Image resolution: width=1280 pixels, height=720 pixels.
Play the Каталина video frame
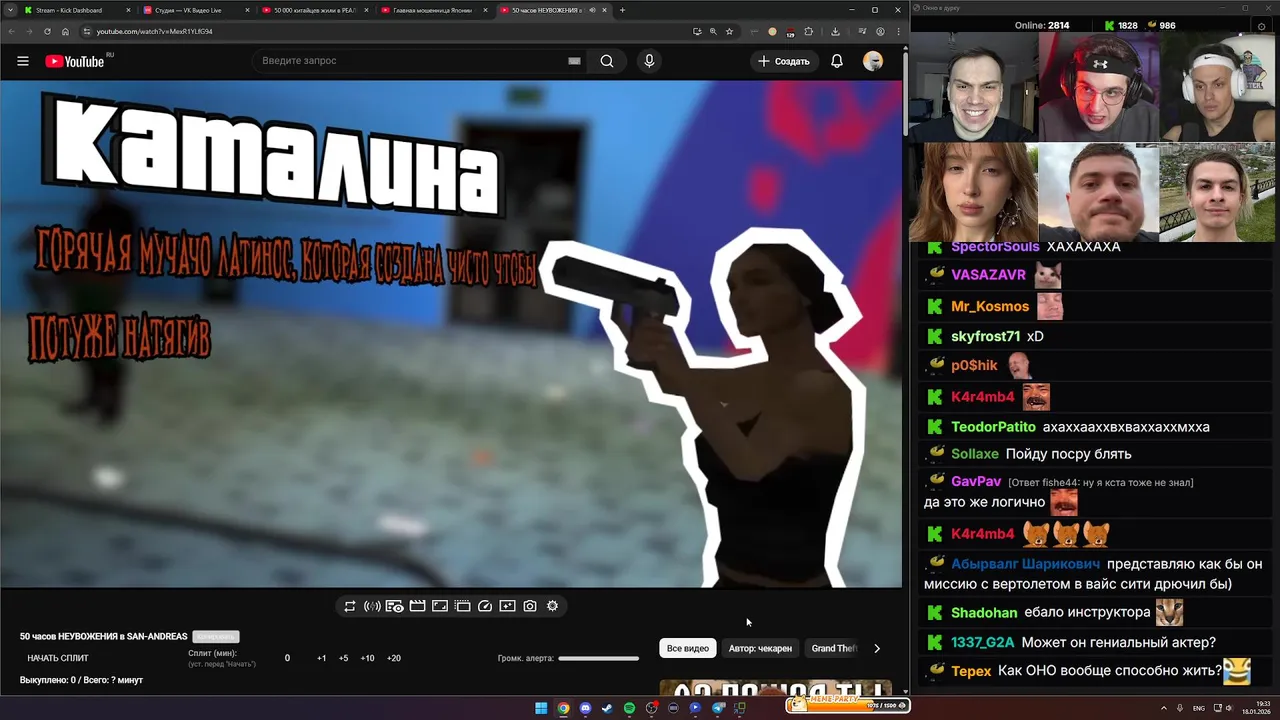click(451, 334)
